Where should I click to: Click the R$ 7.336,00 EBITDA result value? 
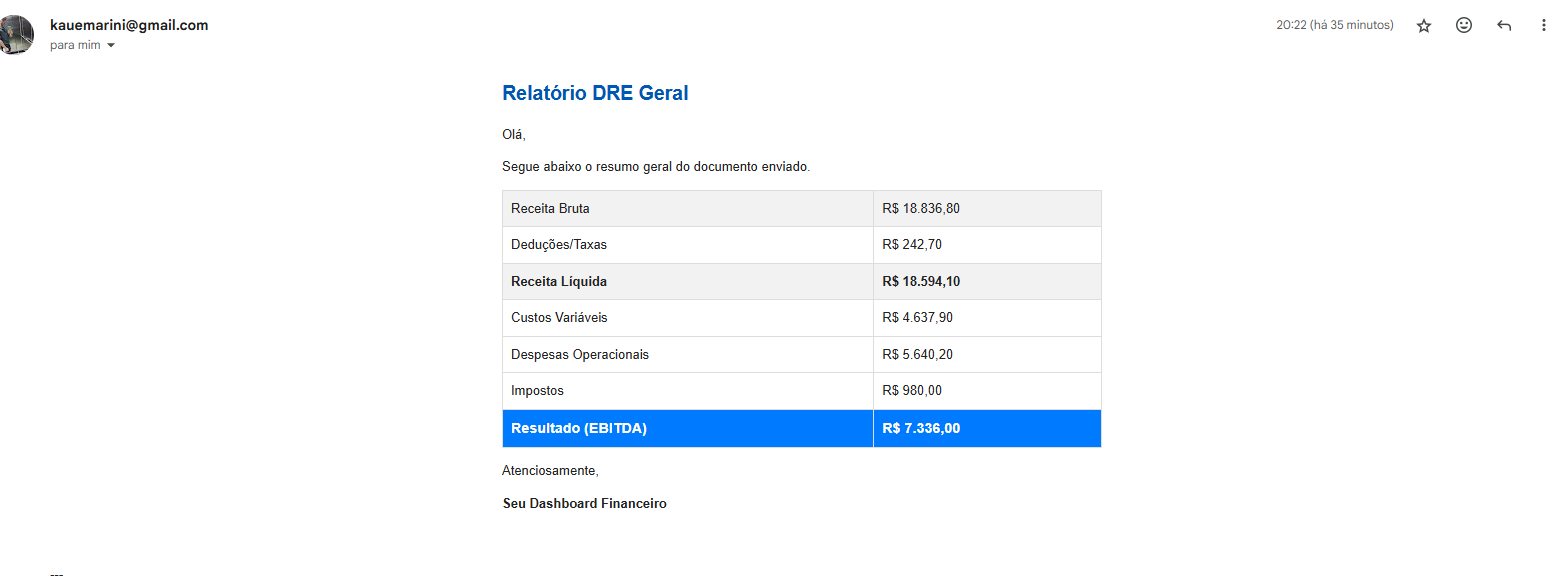point(921,428)
